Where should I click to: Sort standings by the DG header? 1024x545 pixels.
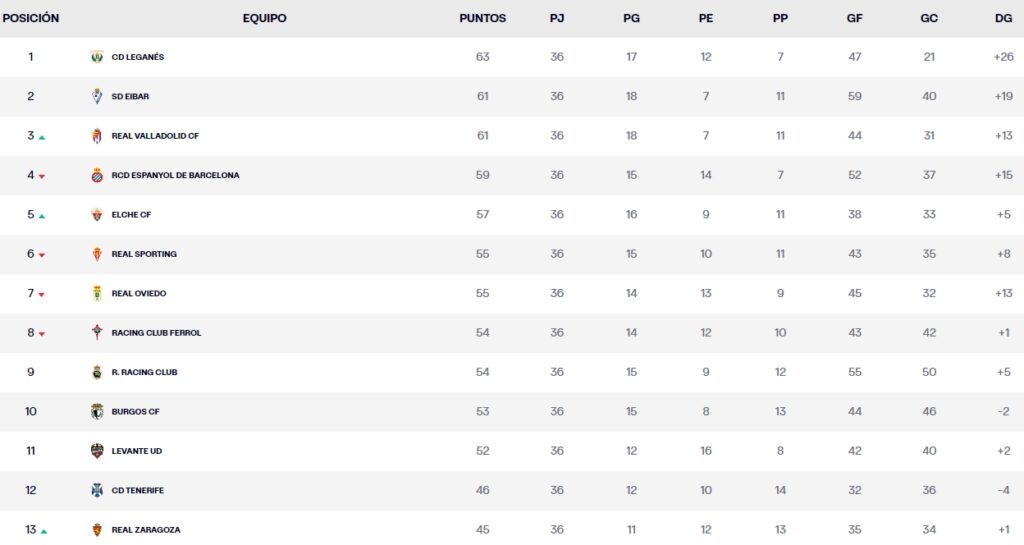click(x=1004, y=18)
